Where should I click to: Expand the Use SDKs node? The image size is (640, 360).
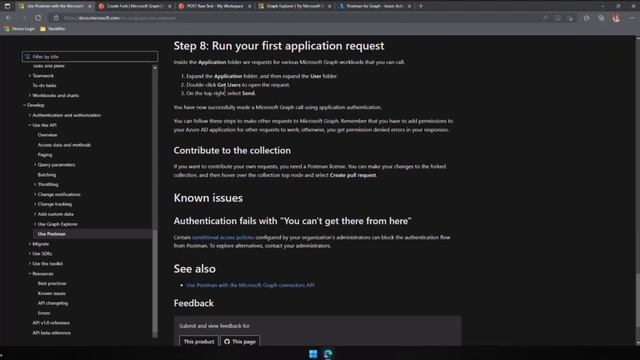tap(29, 254)
